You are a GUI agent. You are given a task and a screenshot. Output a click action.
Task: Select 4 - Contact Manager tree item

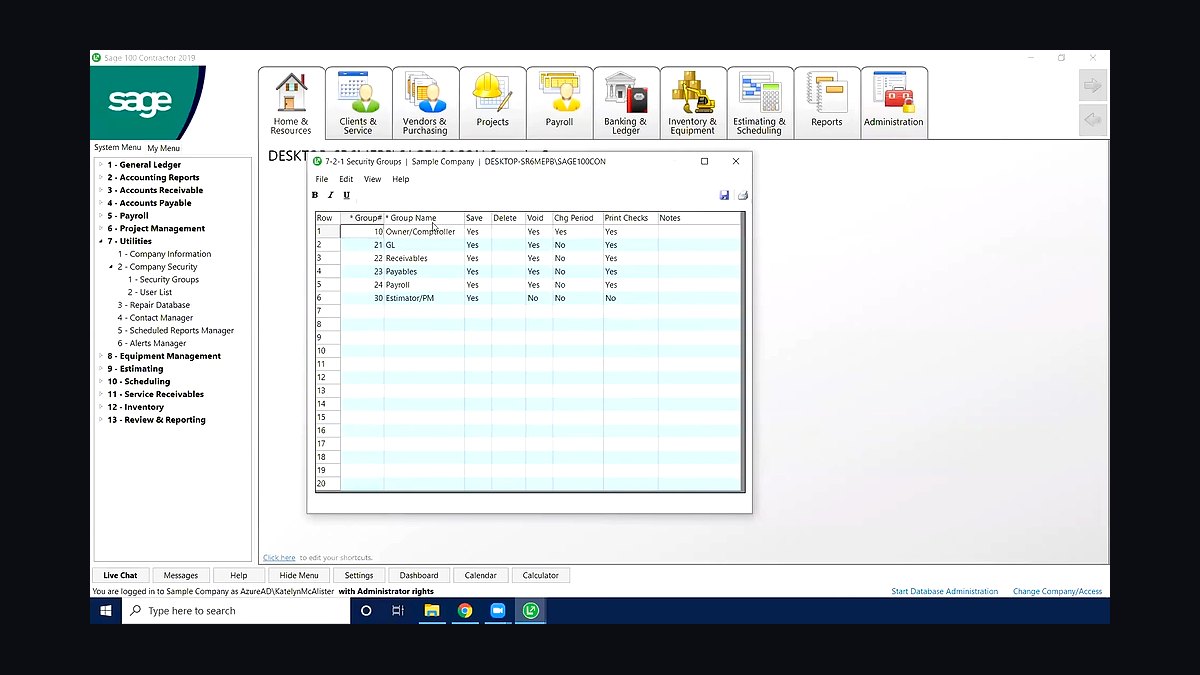click(x=155, y=318)
